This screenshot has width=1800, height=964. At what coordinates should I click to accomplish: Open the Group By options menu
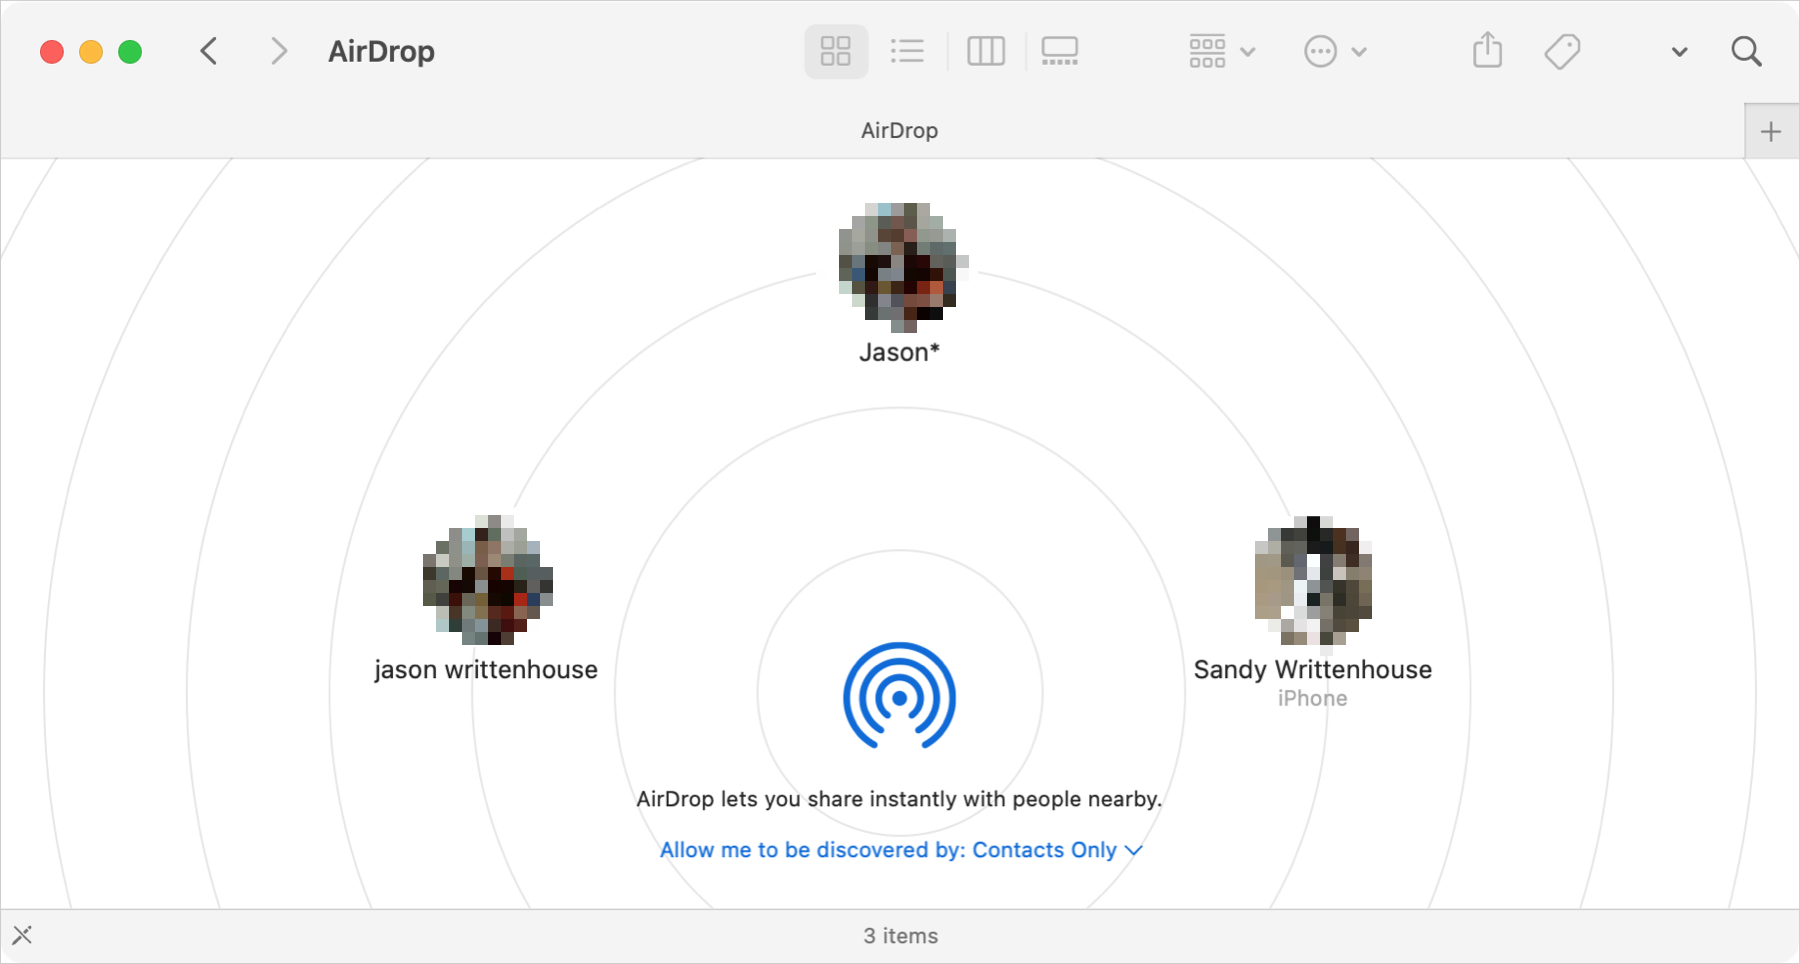(x=1222, y=51)
